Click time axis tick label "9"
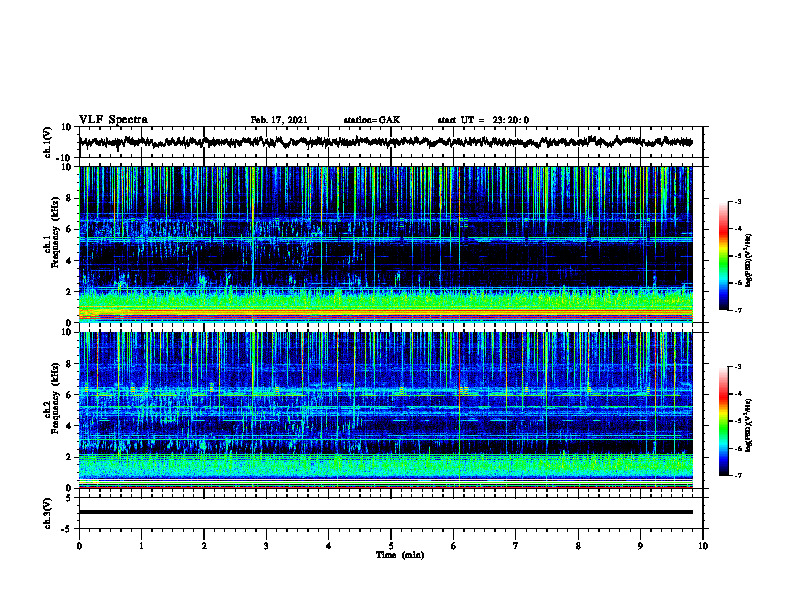This screenshot has width=792, height=612. pyautogui.click(x=640, y=546)
